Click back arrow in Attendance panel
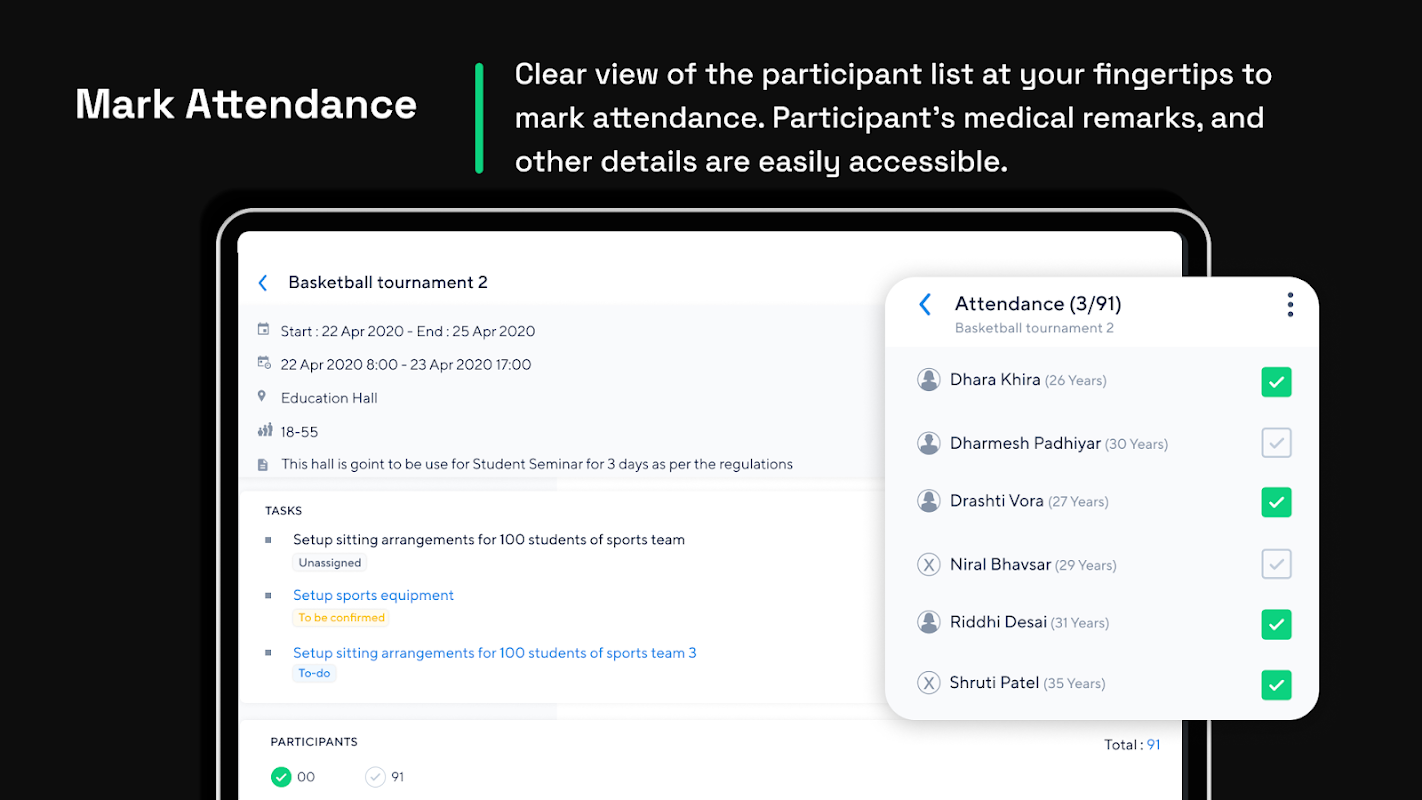Screen dimensions: 1422x800 pyautogui.click(x=925, y=304)
